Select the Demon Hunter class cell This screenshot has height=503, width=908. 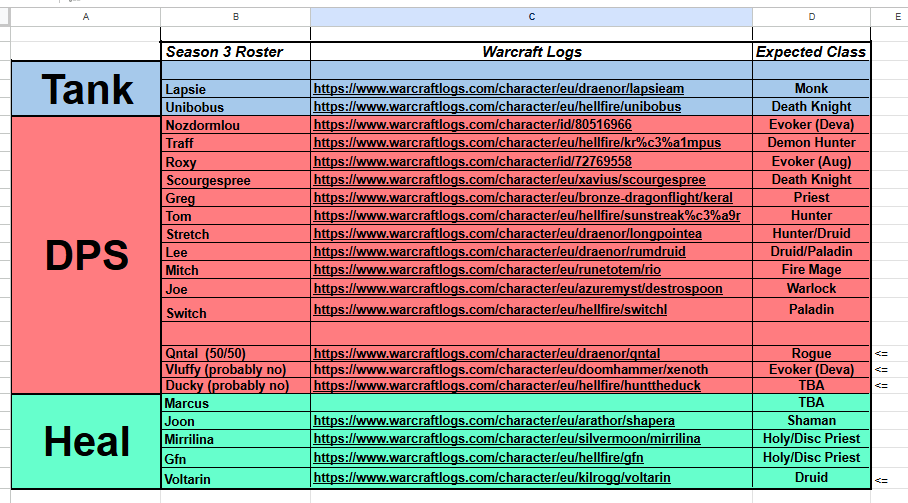811,142
